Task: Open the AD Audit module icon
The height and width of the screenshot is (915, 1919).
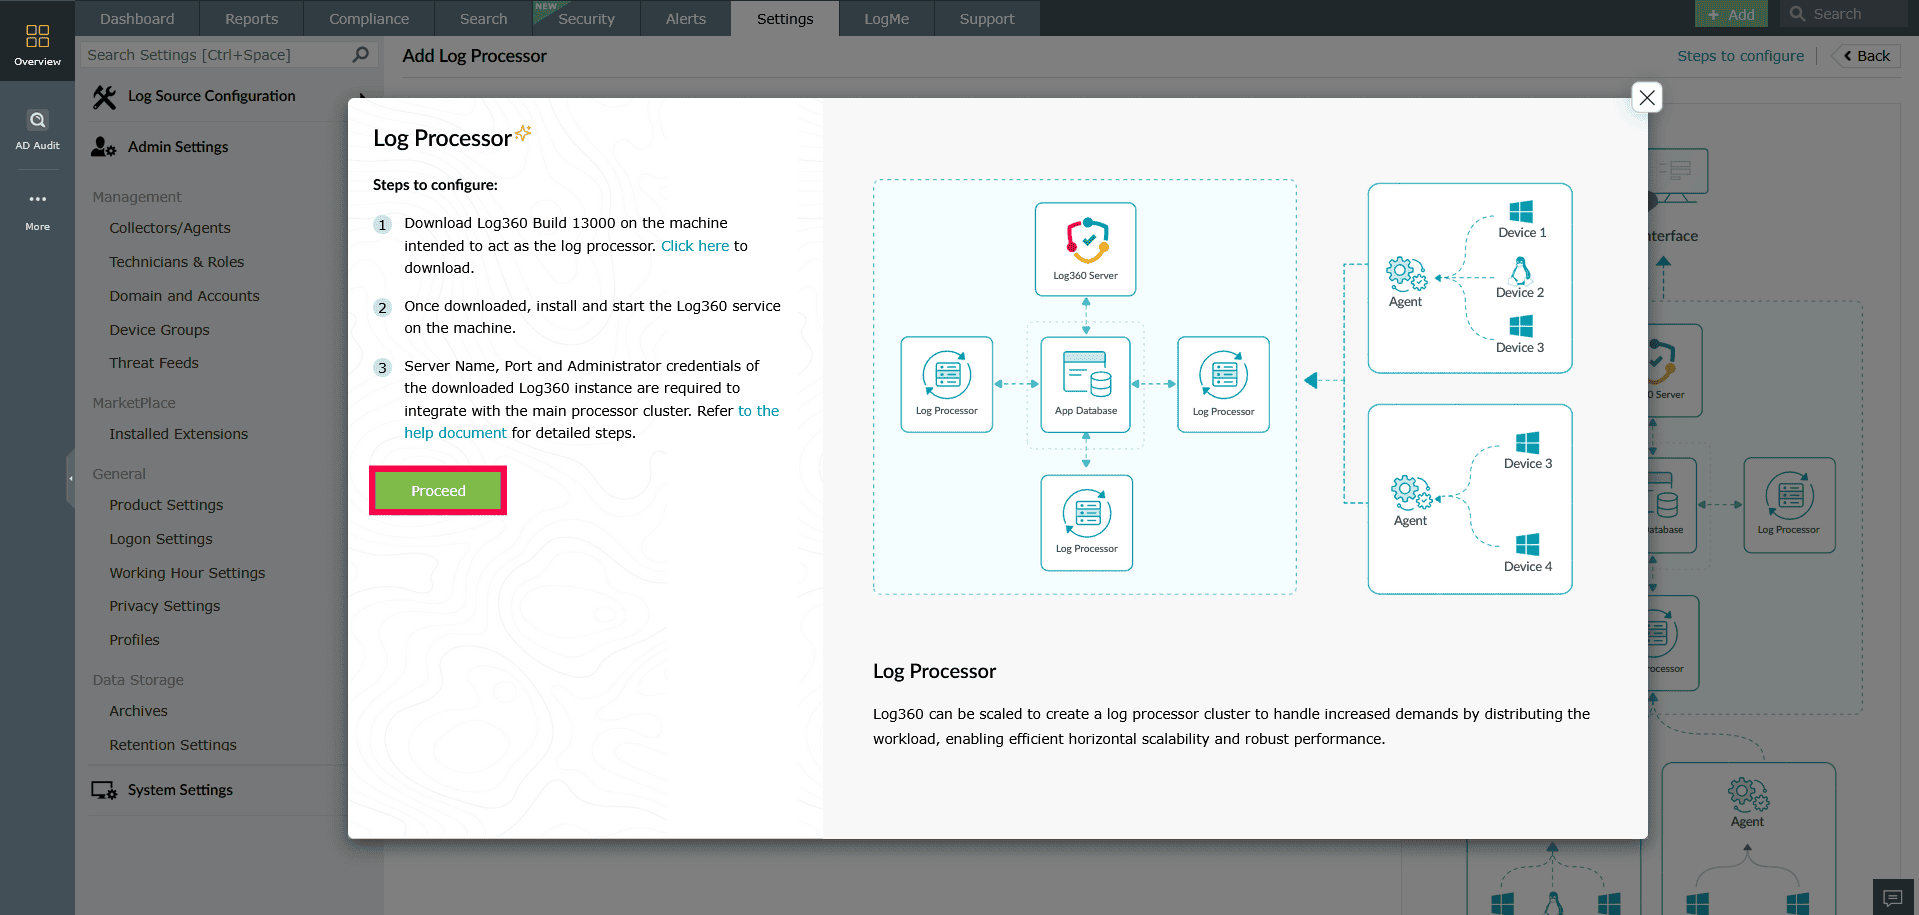Action: [37, 120]
